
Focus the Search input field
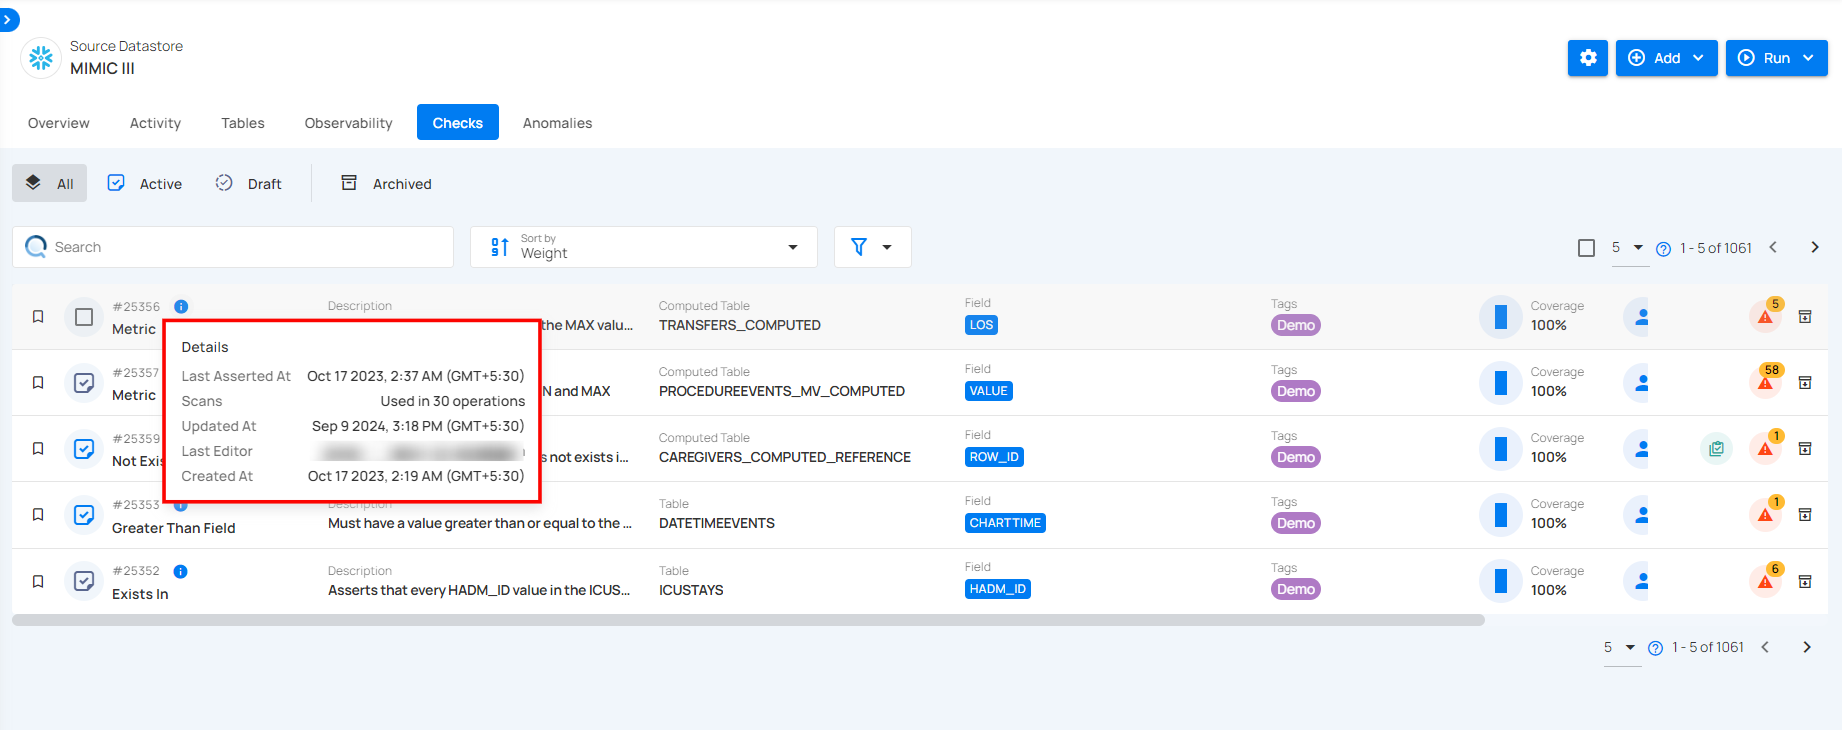point(233,247)
